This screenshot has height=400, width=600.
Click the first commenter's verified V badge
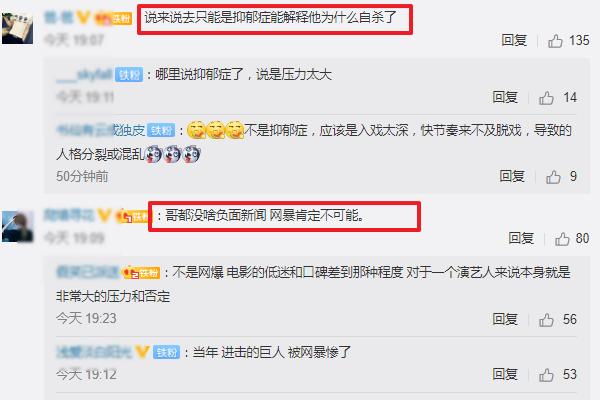click(x=83, y=18)
